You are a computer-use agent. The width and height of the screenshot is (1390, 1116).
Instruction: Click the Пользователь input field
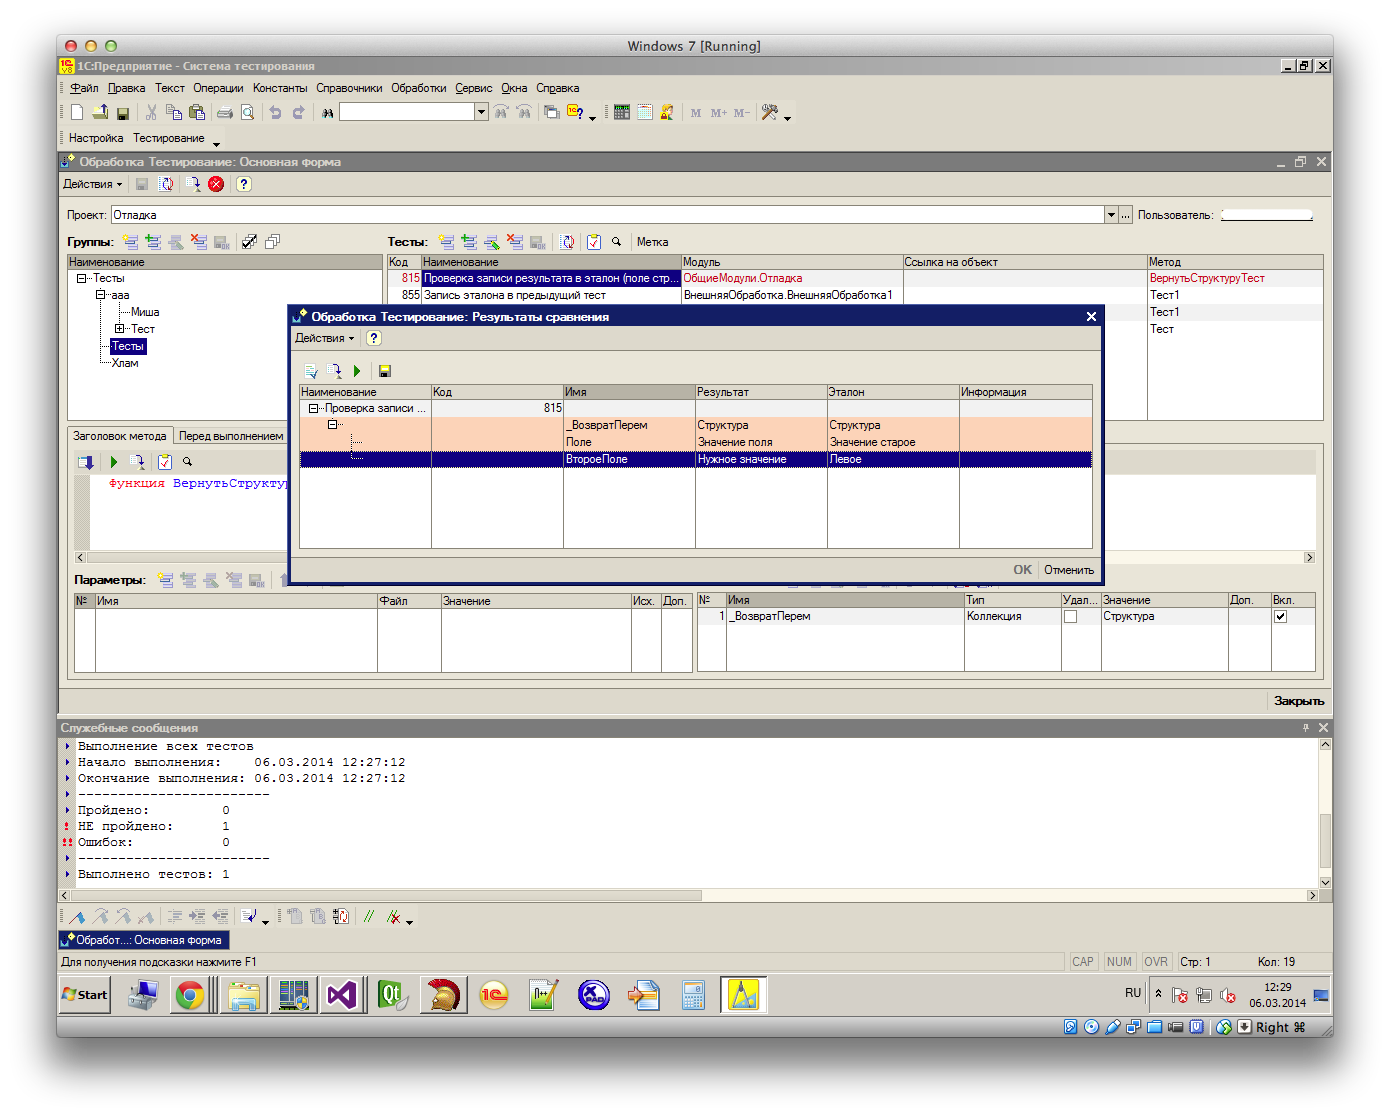click(1267, 215)
